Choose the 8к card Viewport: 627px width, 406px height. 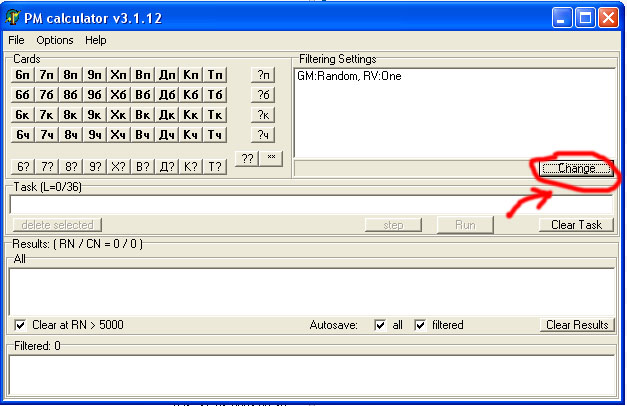tap(71, 115)
